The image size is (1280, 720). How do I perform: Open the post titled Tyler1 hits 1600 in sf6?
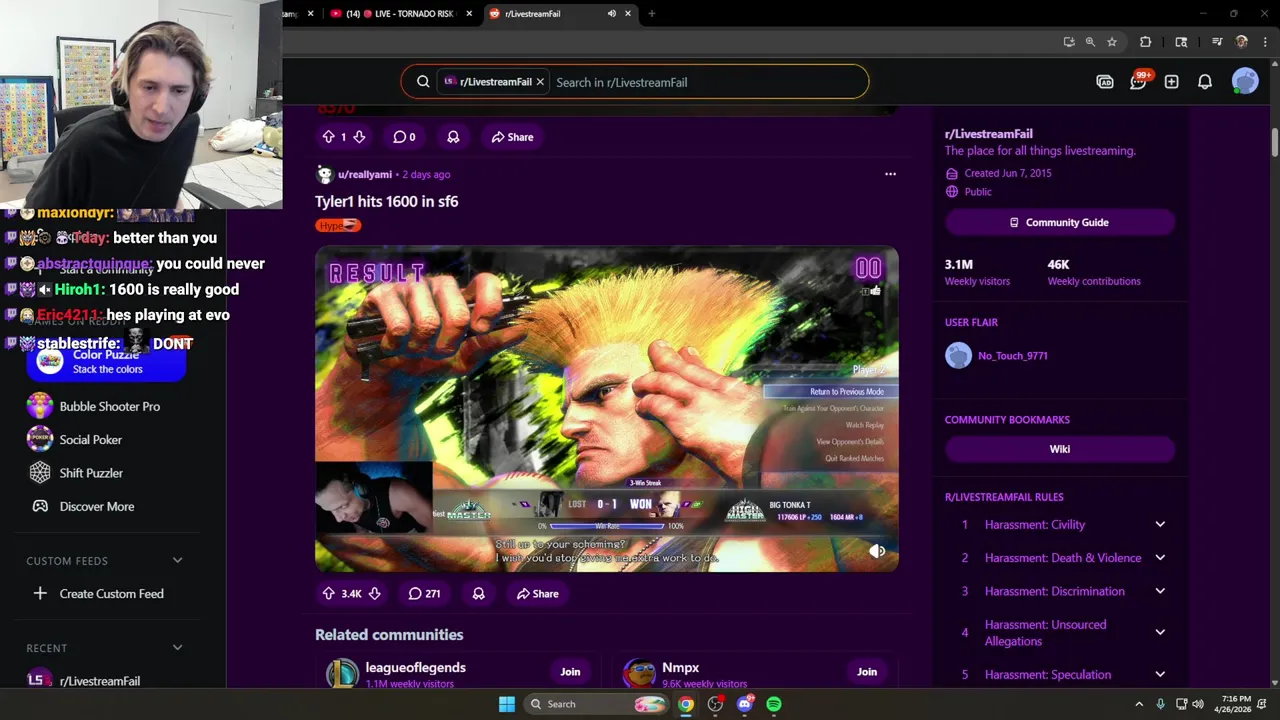coord(386,201)
